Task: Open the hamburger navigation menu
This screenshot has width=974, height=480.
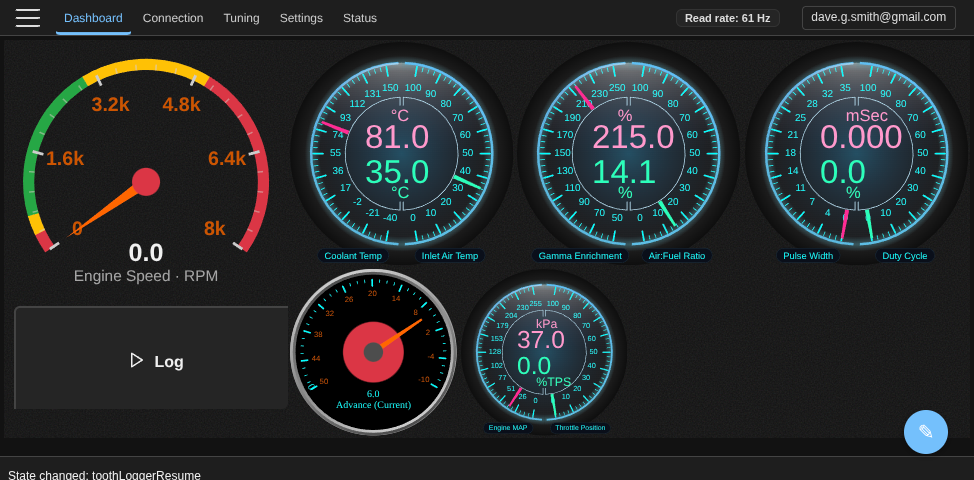Action: click(x=28, y=18)
